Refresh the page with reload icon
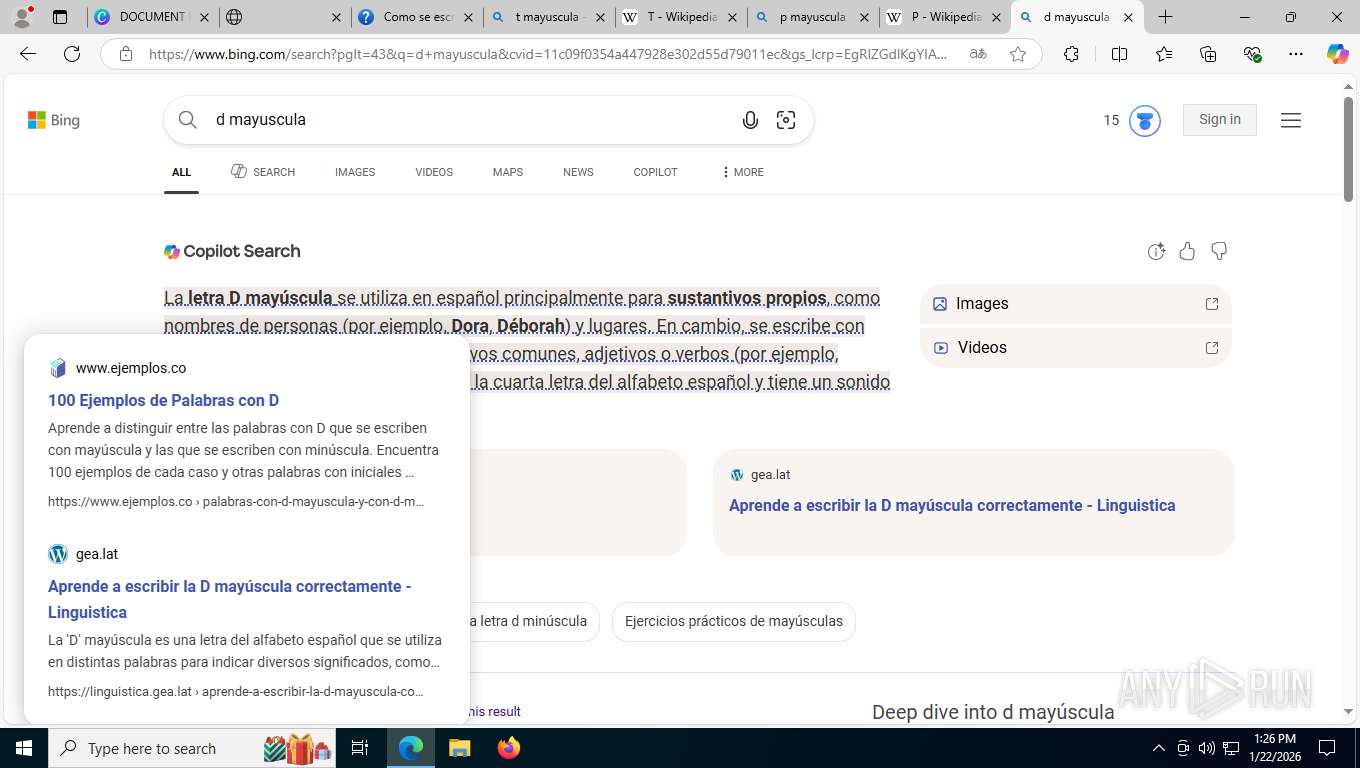This screenshot has width=1360, height=768. tap(72, 54)
